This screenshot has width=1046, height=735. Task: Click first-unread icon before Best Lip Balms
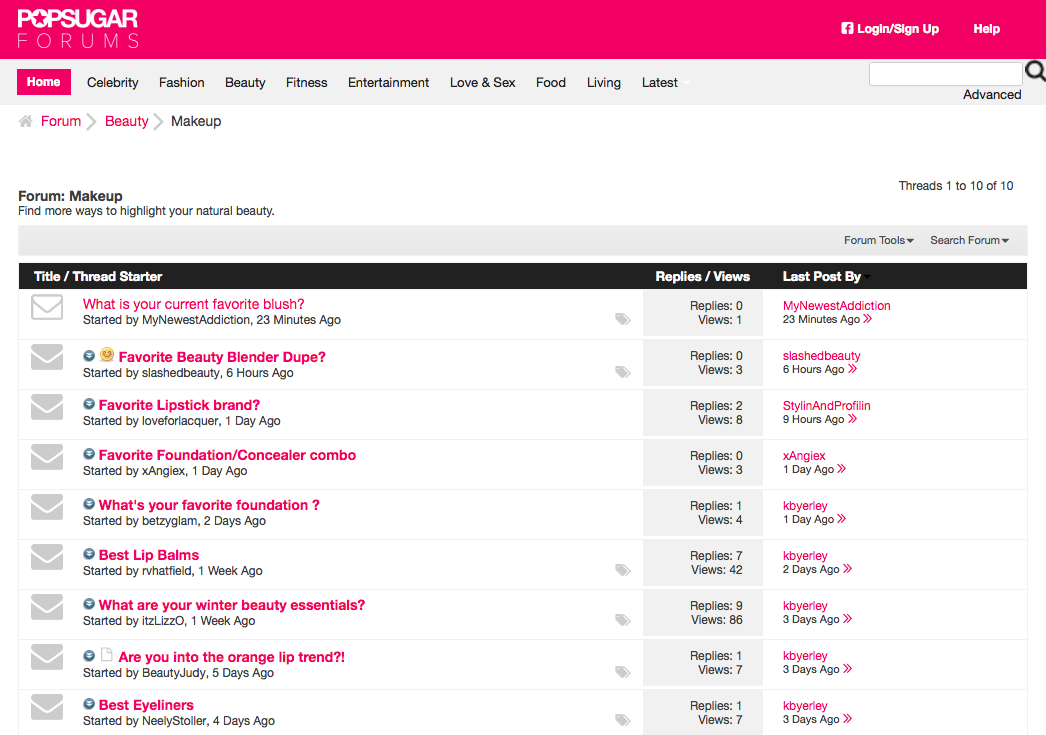point(89,554)
